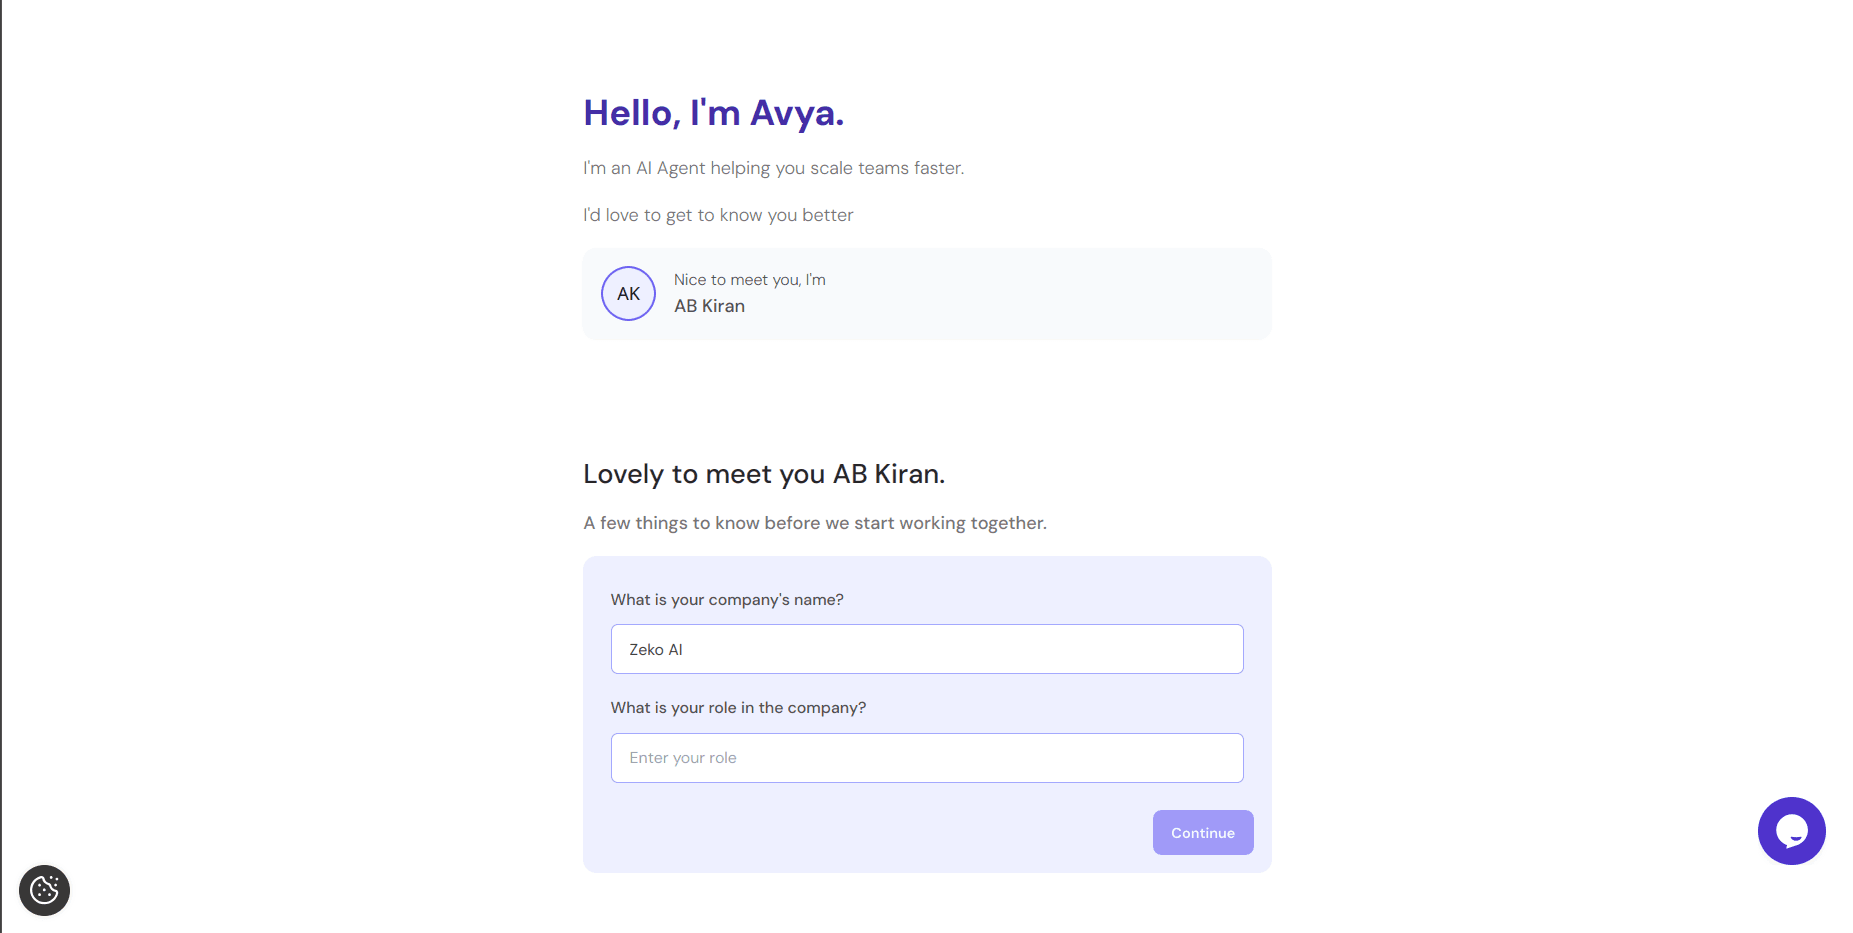The width and height of the screenshot is (1853, 933).
Task: Click the AK avatar circle
Action: point(628,293)
